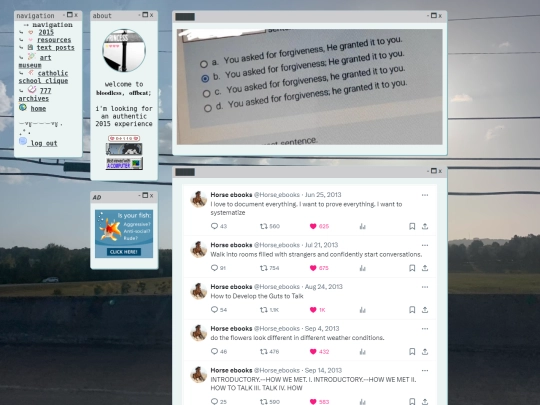Click the heart icon beside 2015
The width and height of the screenshot is (540, 405).
pos(31,32)
